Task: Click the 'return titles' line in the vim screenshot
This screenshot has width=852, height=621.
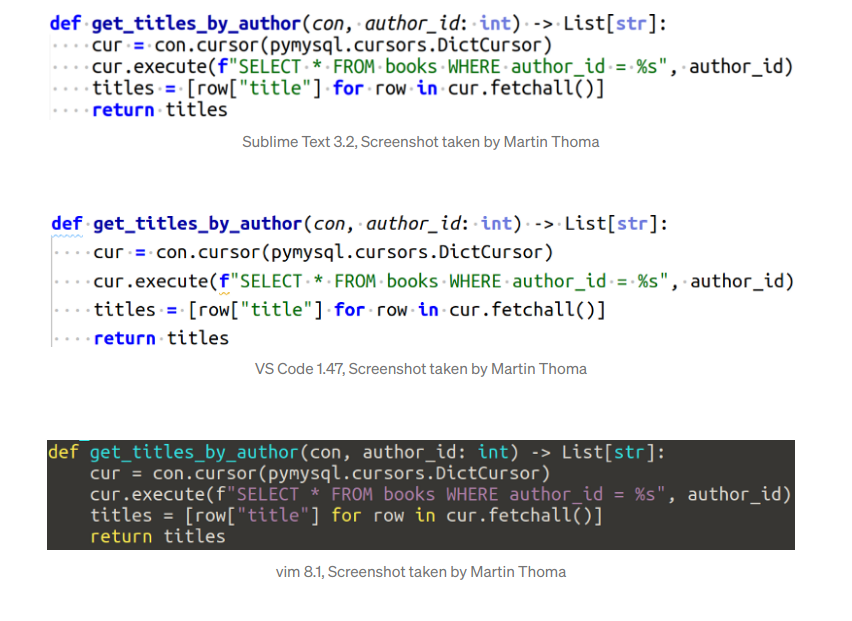Action: pos(158,537)
